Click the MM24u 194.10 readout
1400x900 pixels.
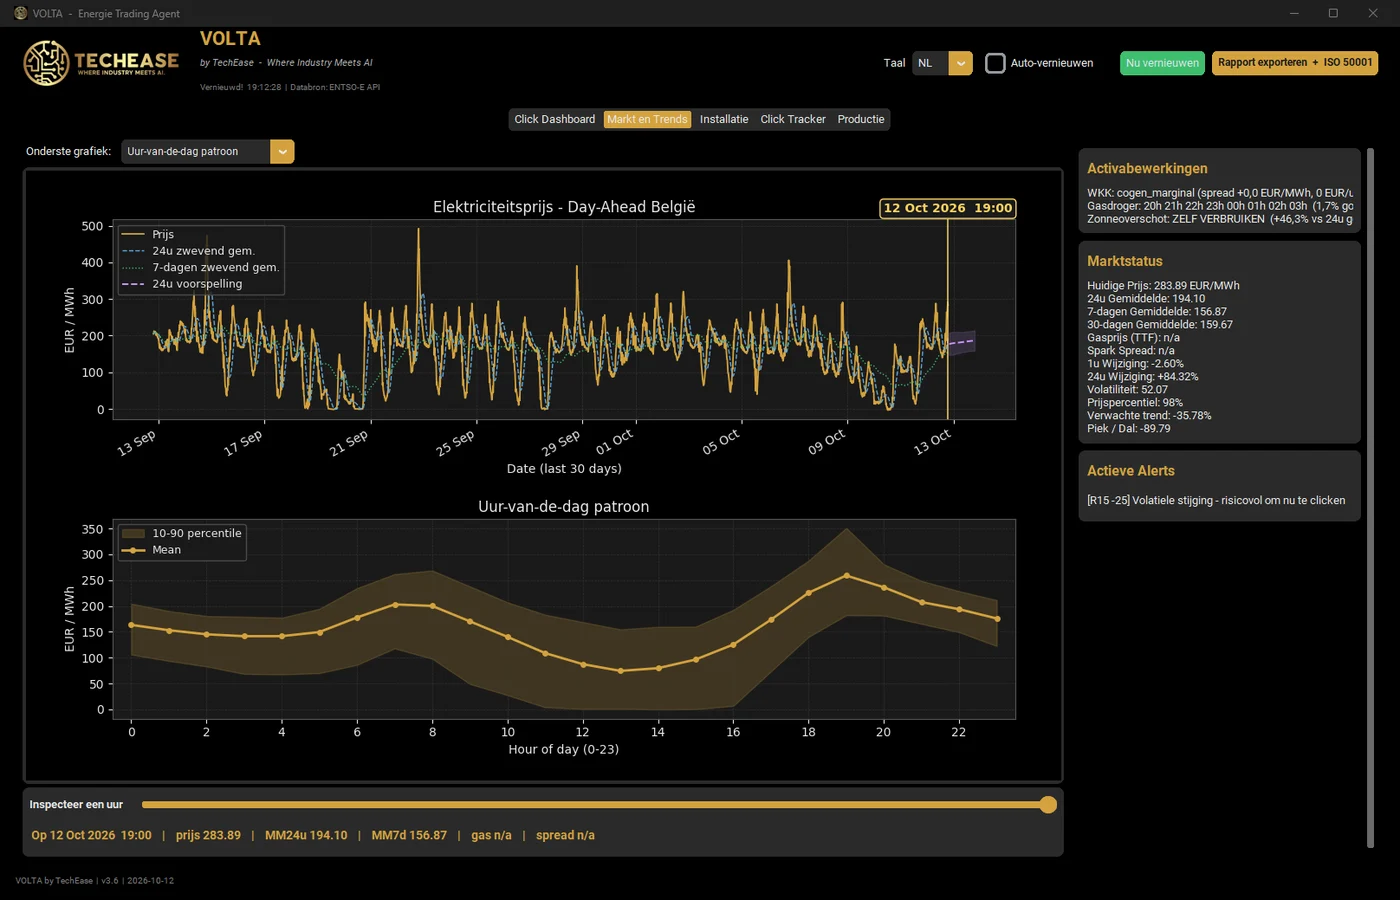tap(306, 835)
